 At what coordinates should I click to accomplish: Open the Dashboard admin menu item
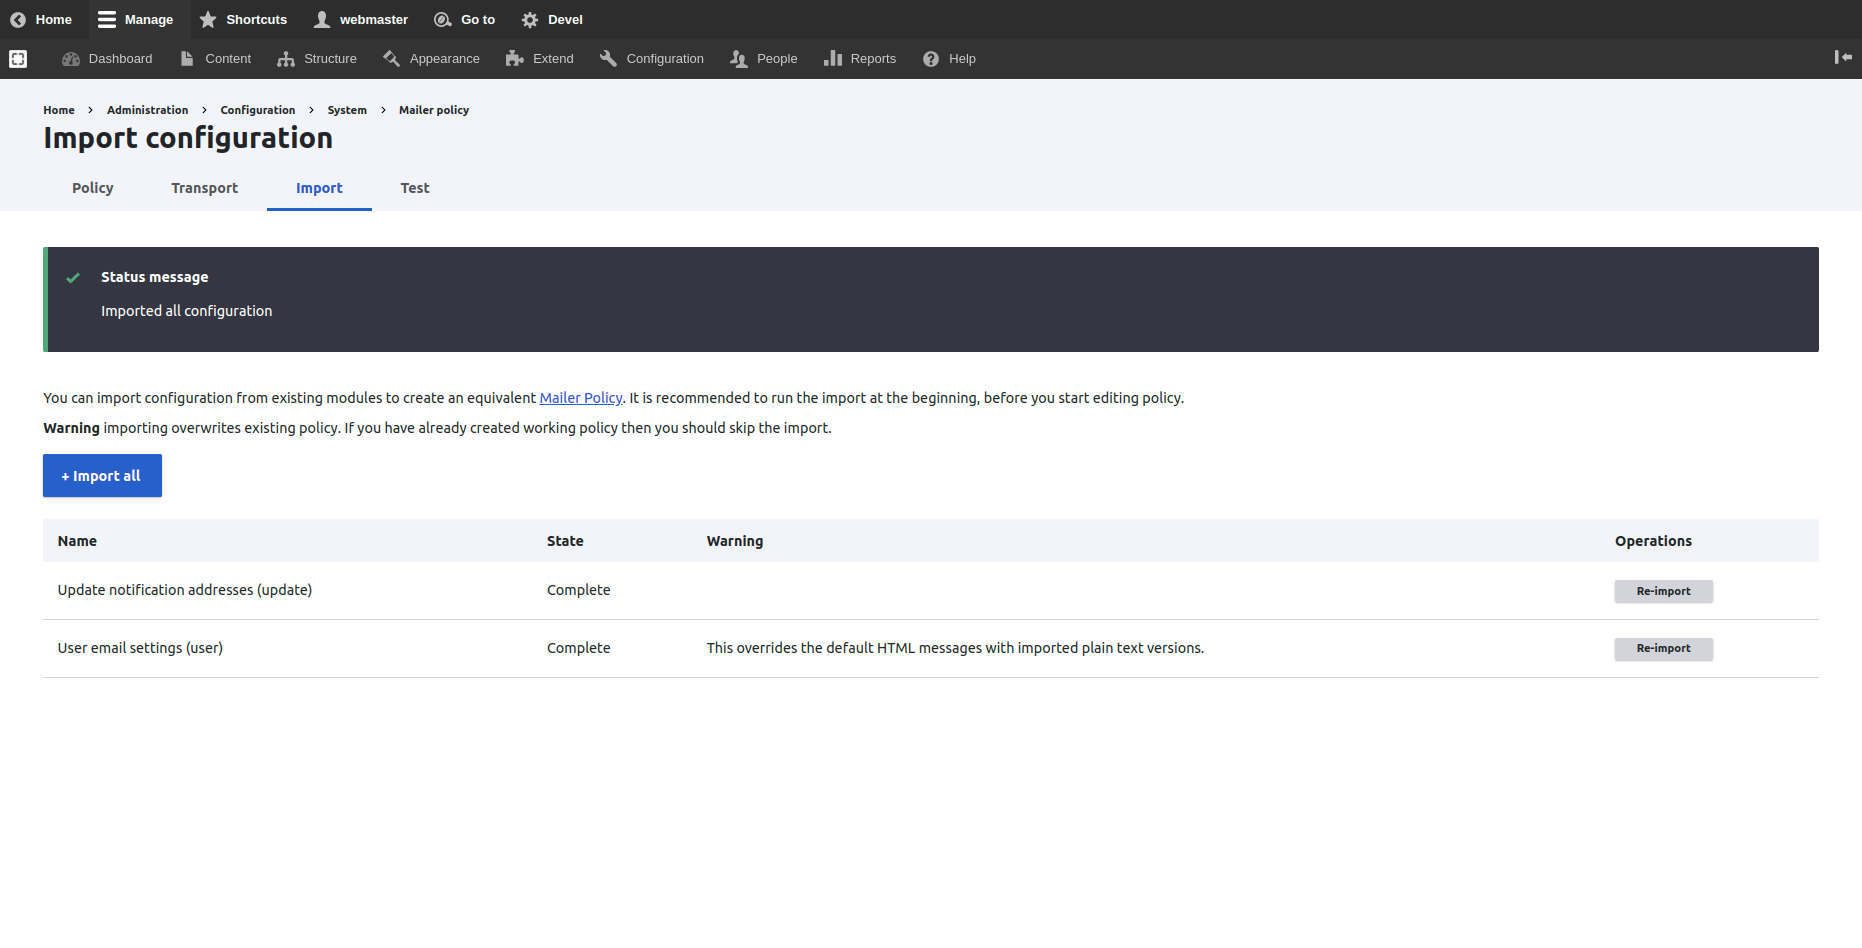tap(108, 59)
